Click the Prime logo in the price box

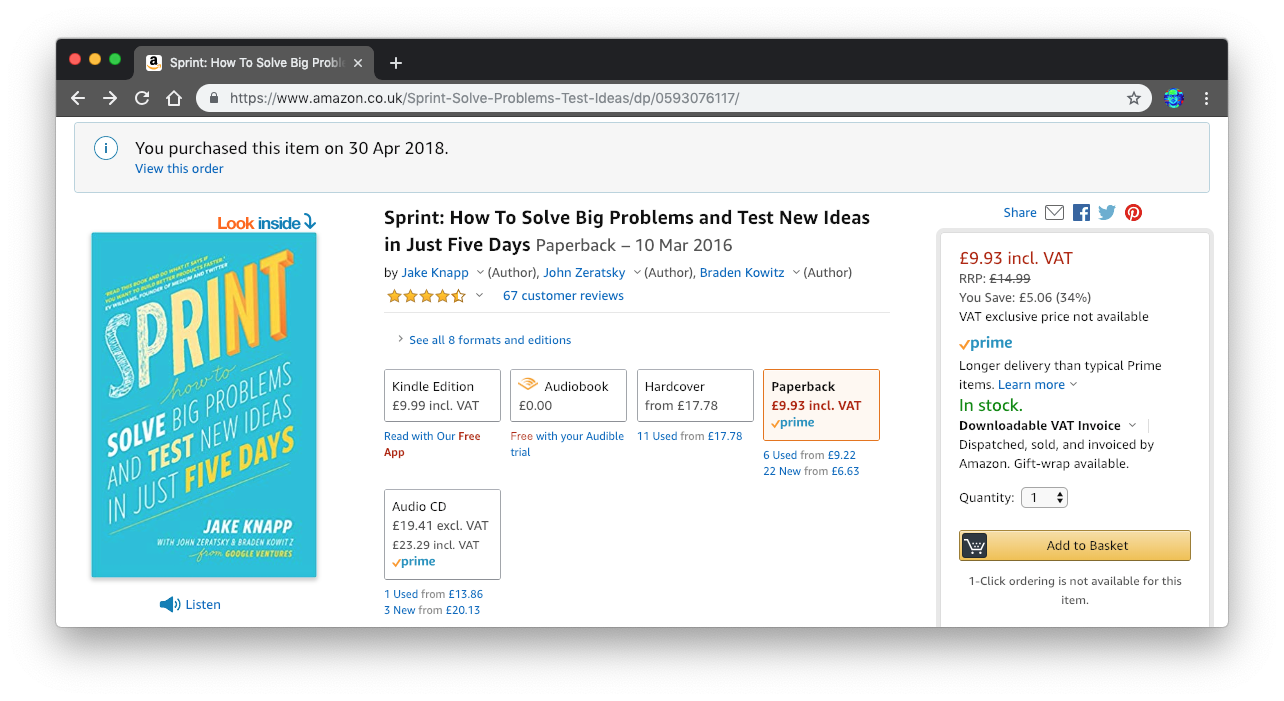[x=986, y=343]
